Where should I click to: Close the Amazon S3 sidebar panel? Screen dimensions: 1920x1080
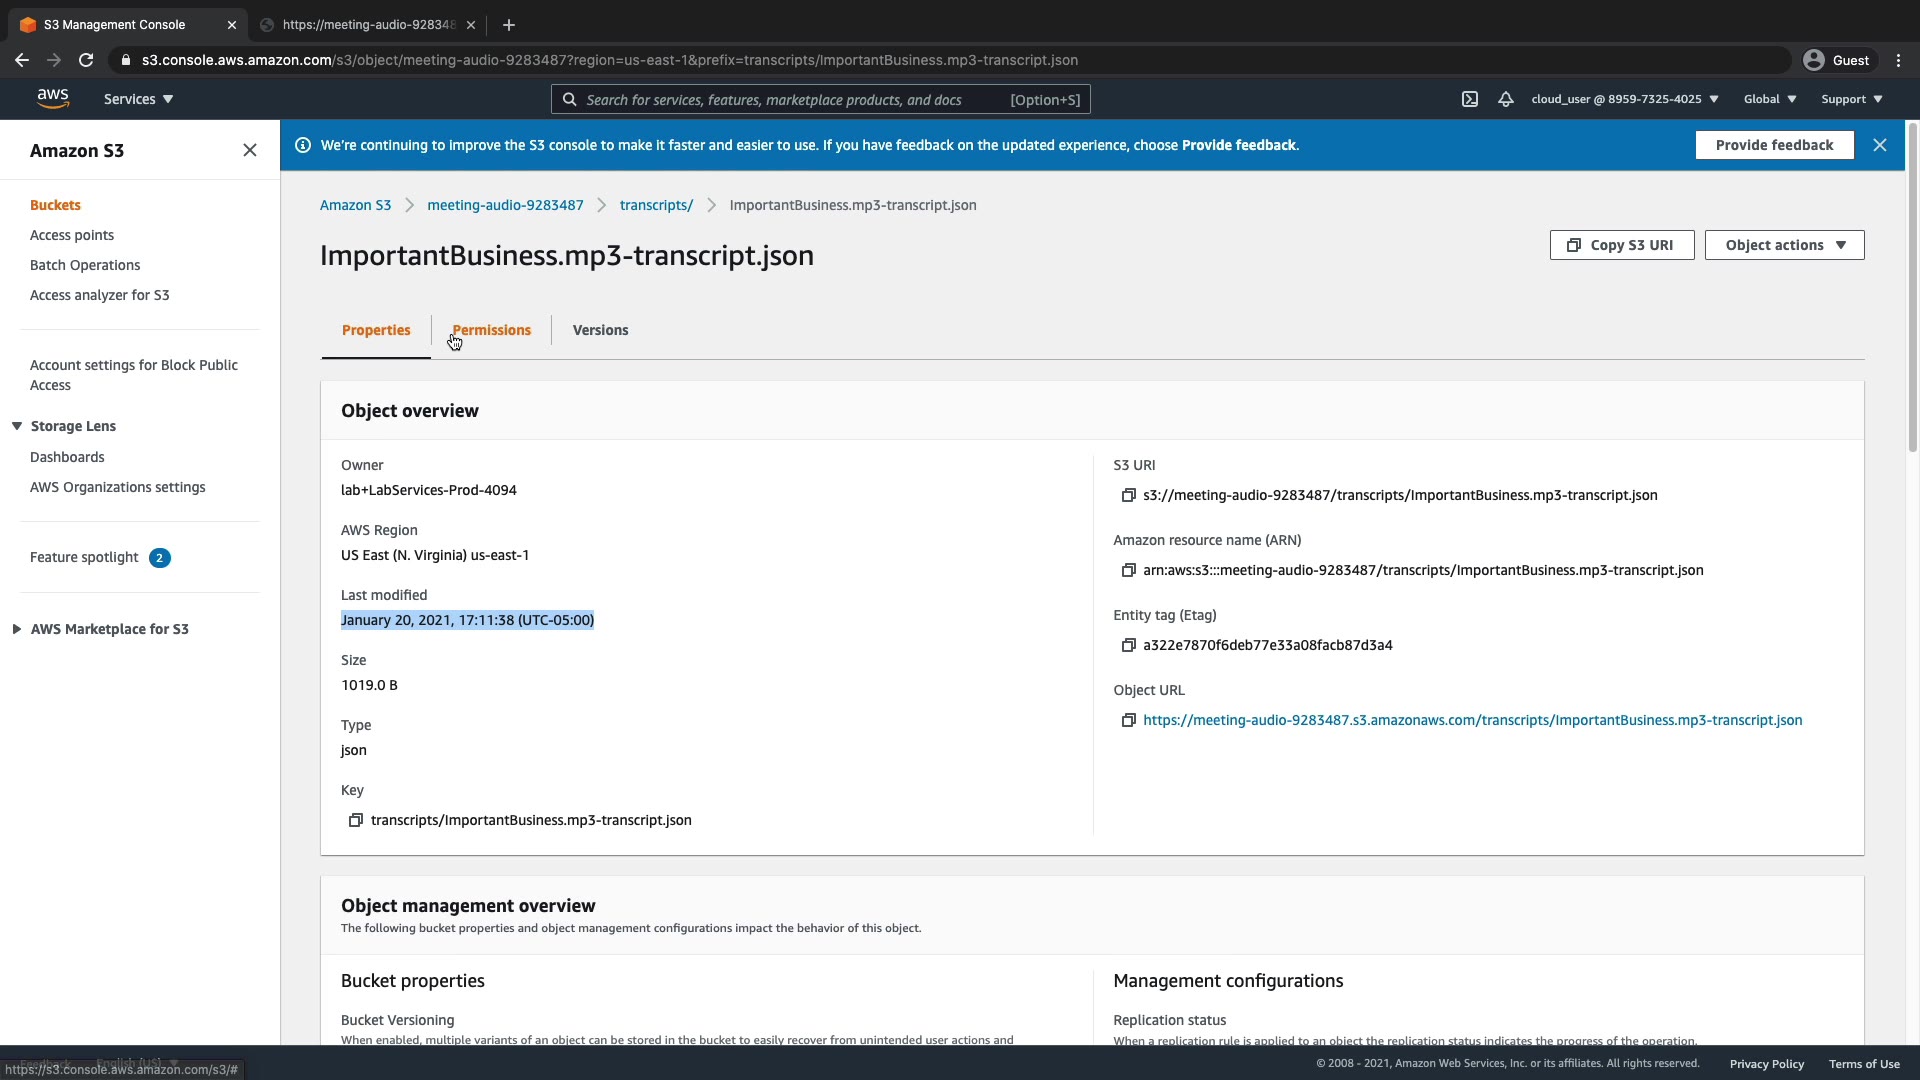click(249, 150)
